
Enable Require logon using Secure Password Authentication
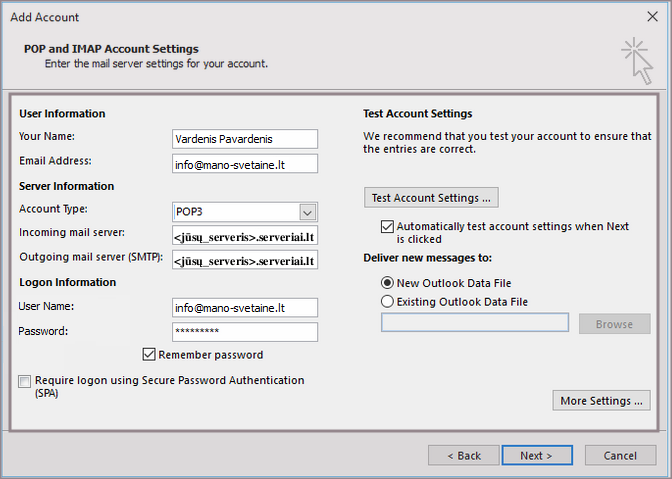click(x=24, y=381)
